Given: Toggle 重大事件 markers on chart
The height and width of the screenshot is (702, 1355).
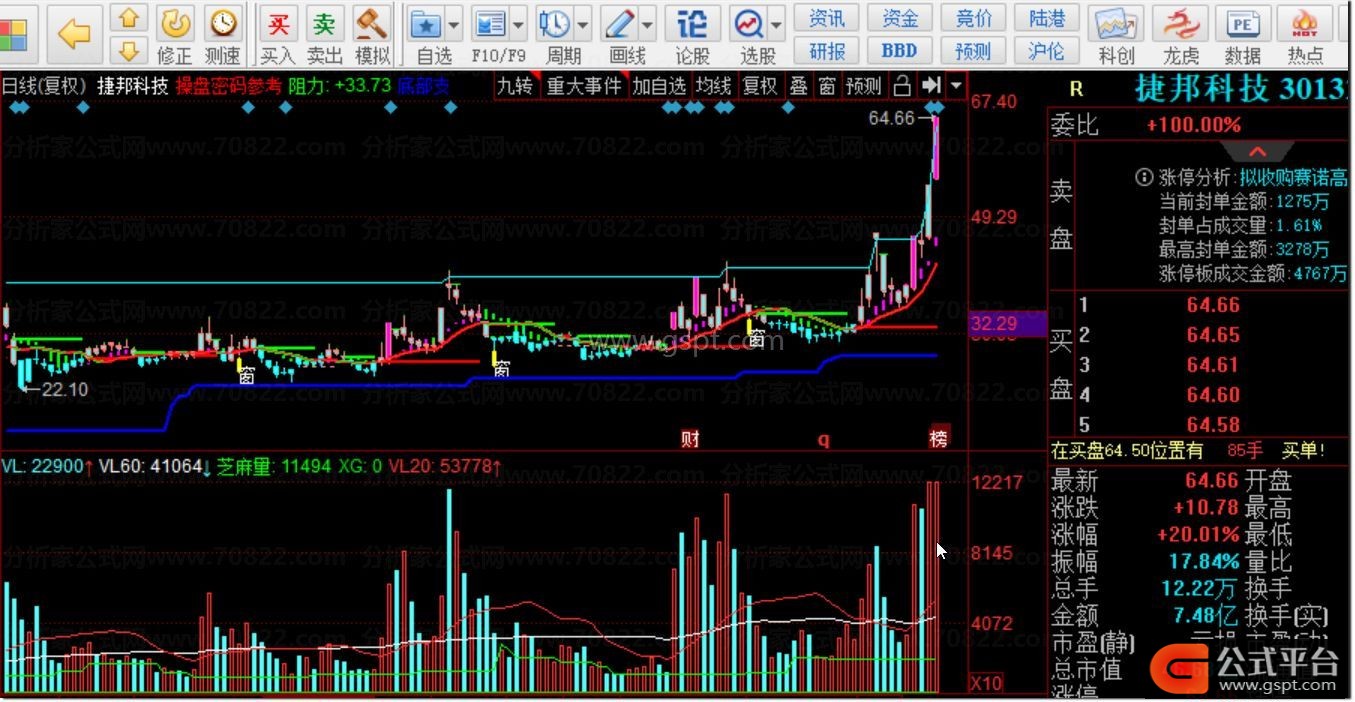Looking at the screenshot, I should (x=584, y=86).
